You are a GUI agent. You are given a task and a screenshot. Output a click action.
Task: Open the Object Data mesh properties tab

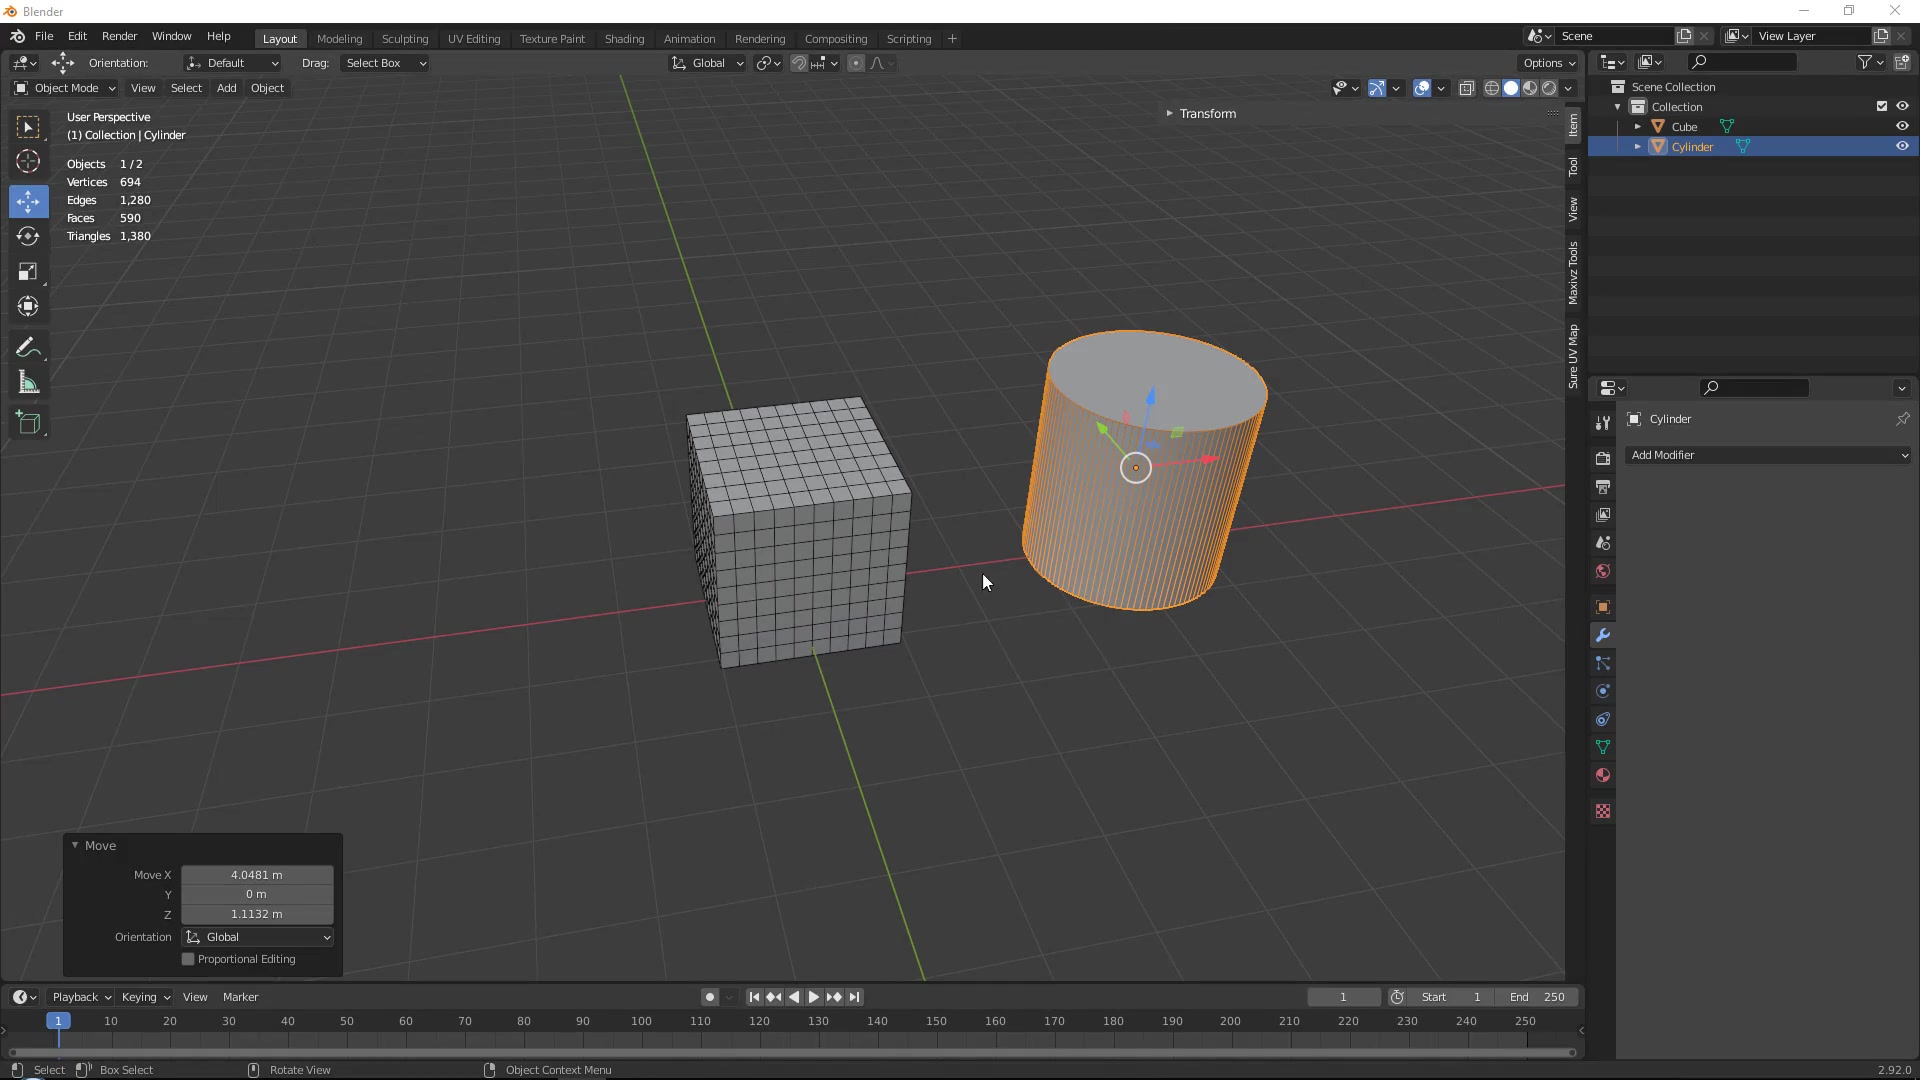tap(1603, 748)
